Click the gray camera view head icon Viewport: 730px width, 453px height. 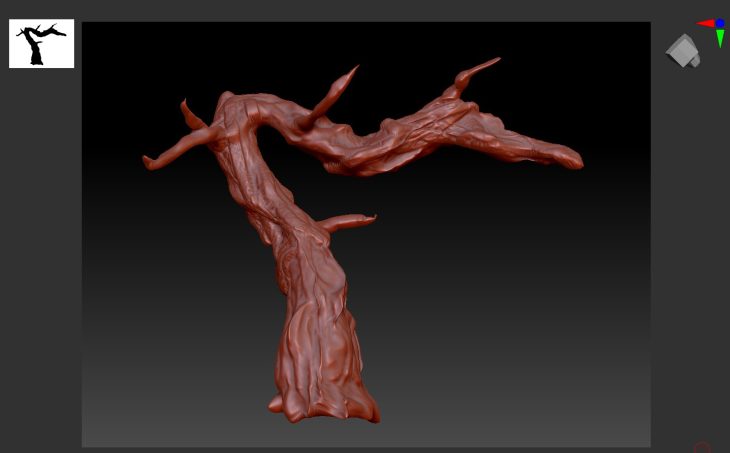pyautogui.click(x=683, y=50)
